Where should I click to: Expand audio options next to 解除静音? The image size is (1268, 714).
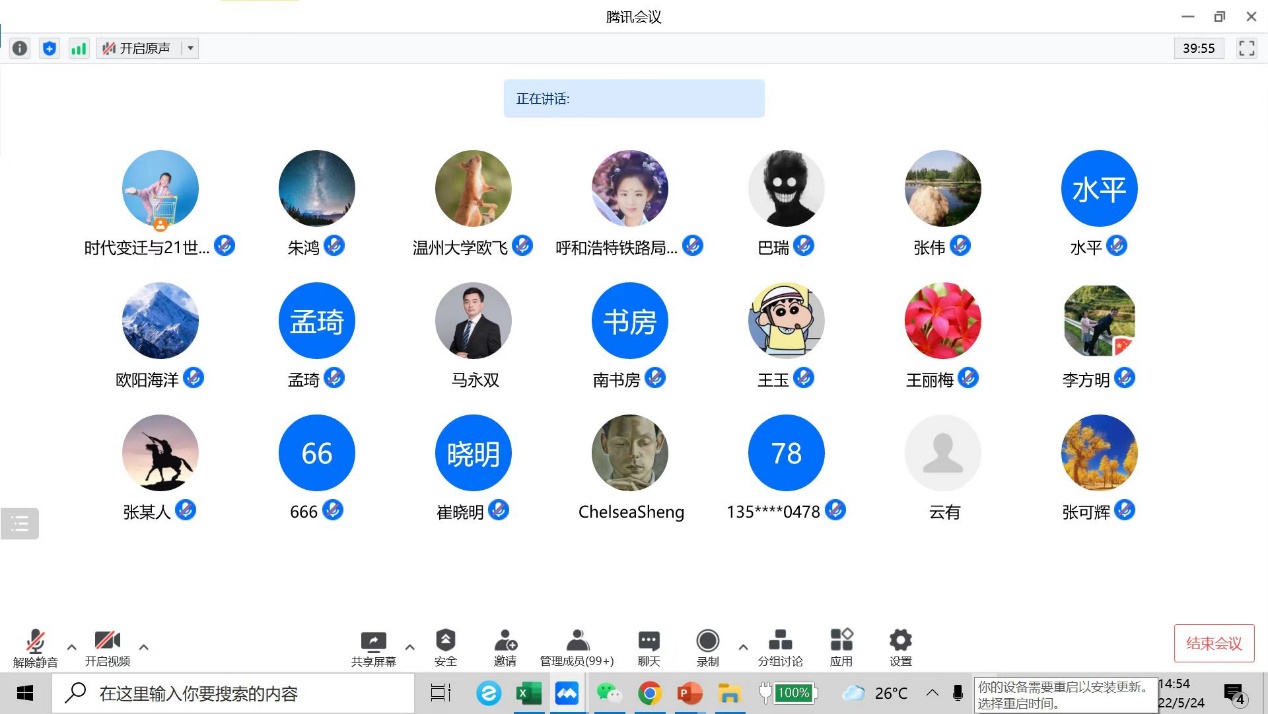point(72,647)
